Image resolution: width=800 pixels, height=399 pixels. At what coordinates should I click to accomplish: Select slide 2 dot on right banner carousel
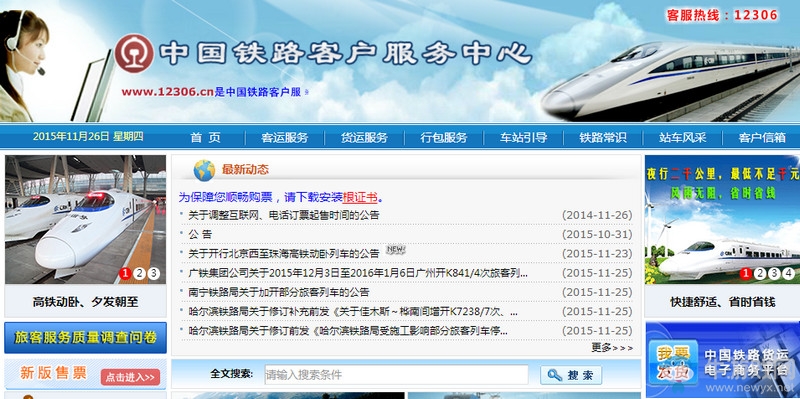coord(760,274)
